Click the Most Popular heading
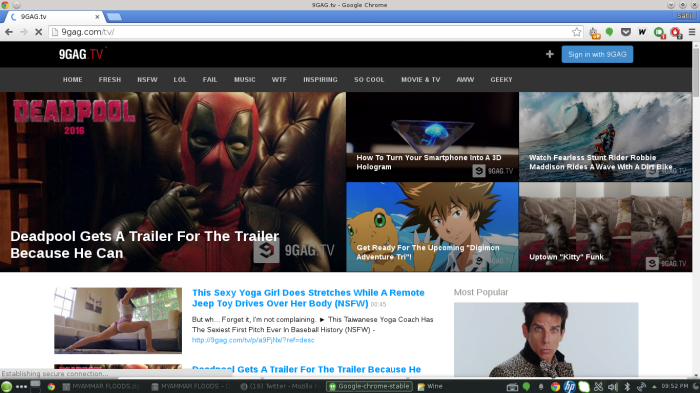This screenshot has height=393, width=700. [481, 292]
